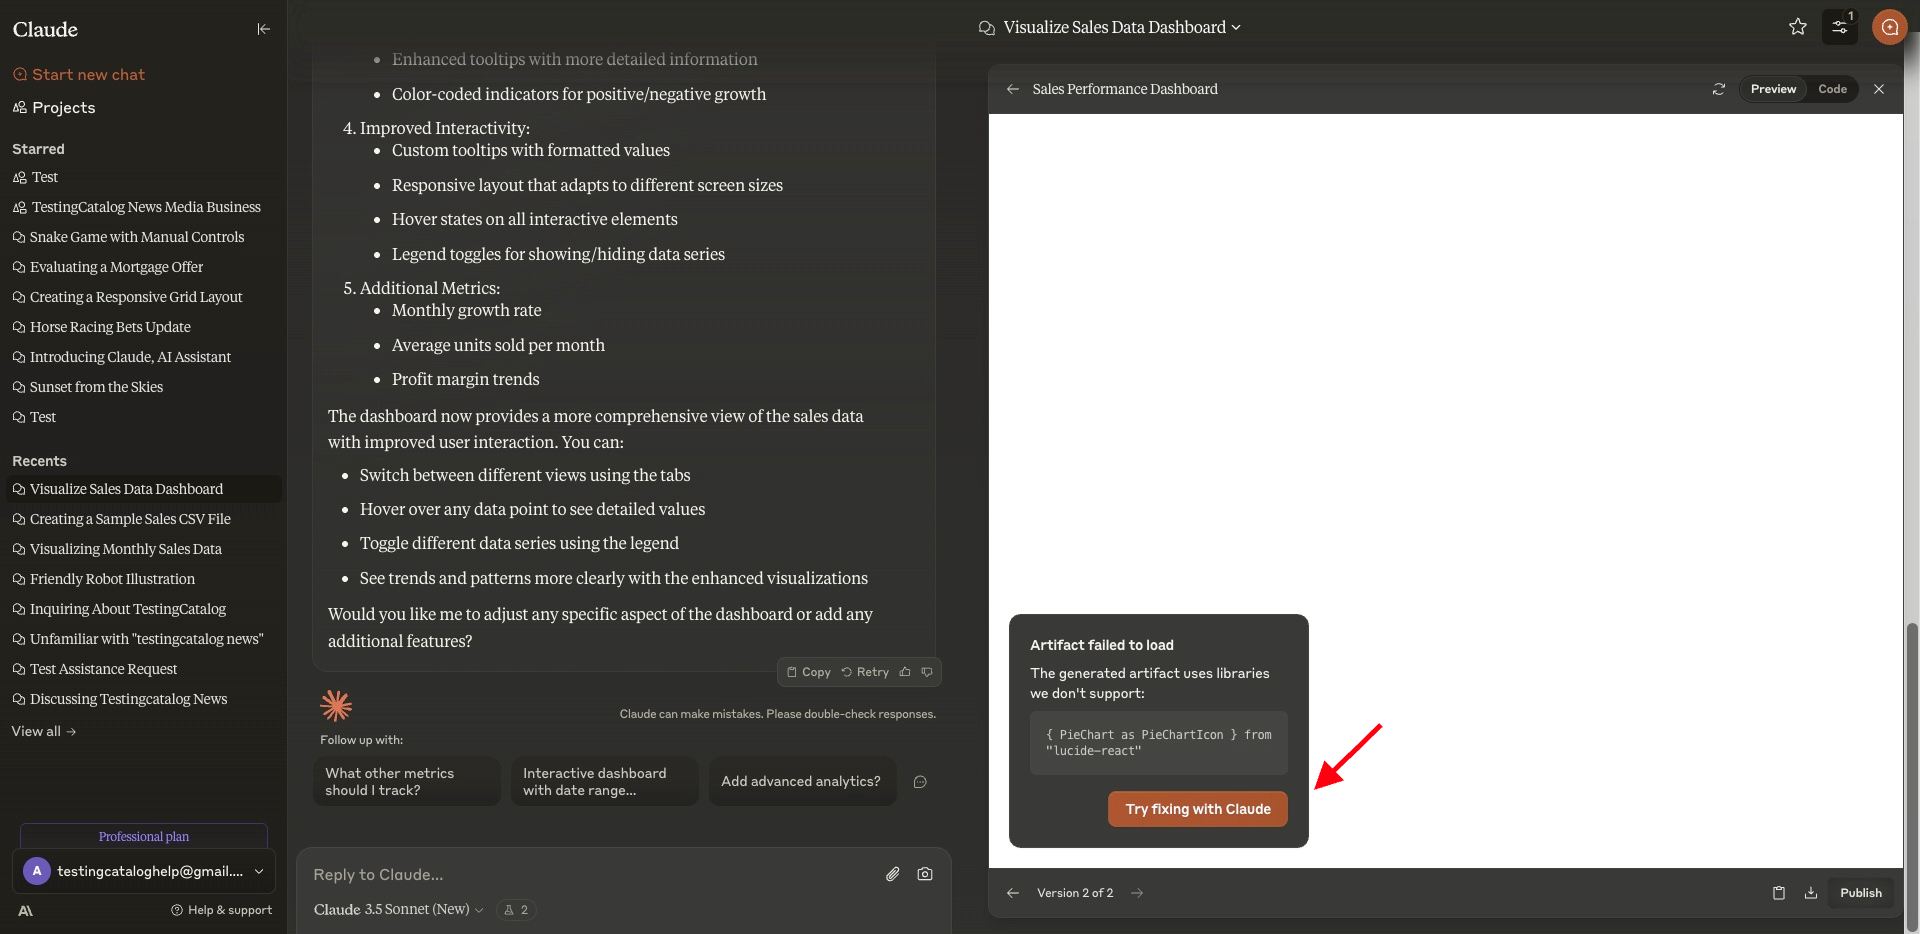The width and height of the screenshot is (1920, 934).
Task: Download the artifact file
Action: (x=1811, y=893)
